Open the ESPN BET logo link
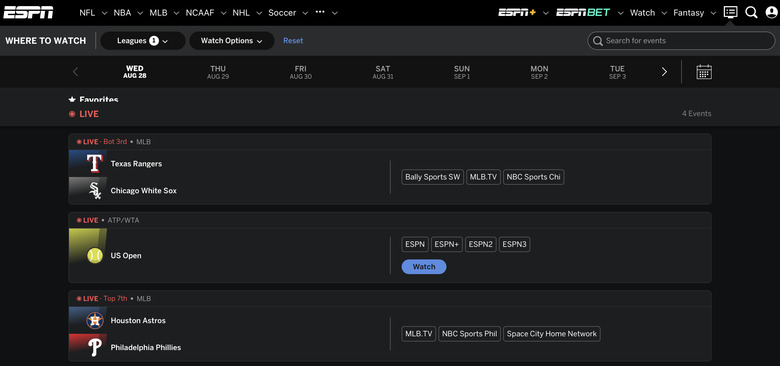 click(583, 12)
